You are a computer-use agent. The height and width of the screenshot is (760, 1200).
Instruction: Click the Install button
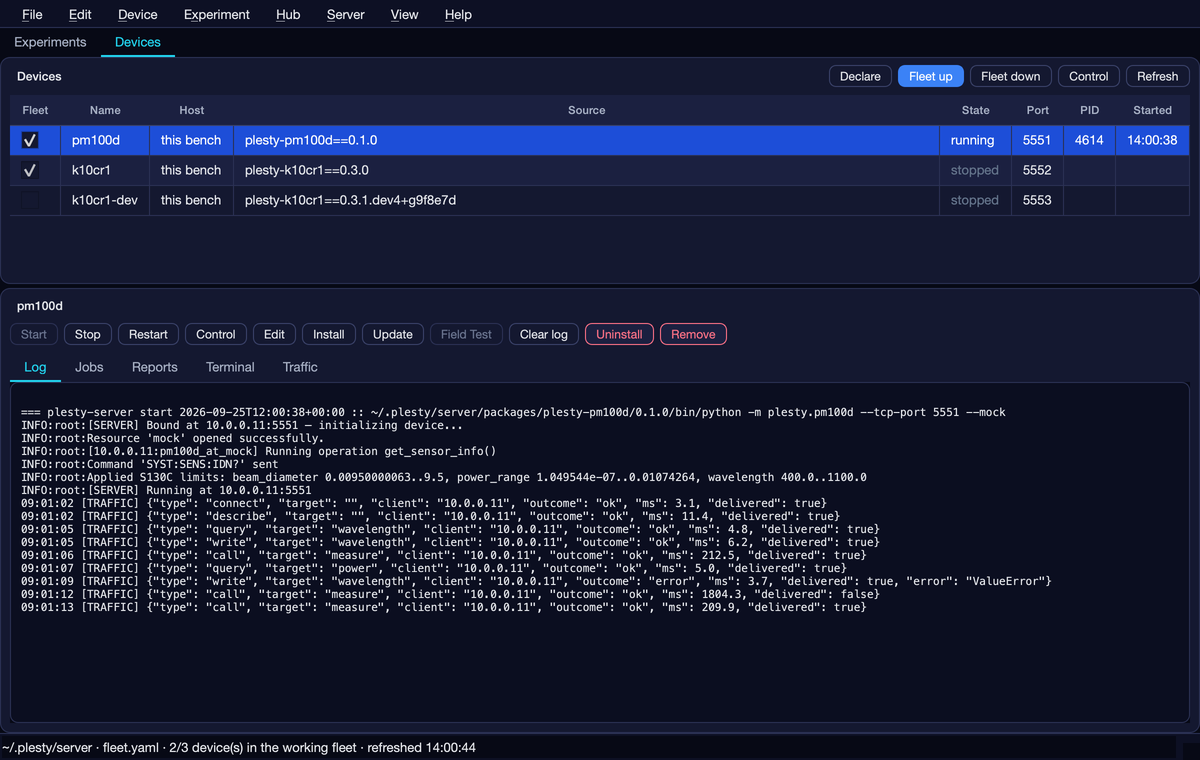(x=329, y=334)
